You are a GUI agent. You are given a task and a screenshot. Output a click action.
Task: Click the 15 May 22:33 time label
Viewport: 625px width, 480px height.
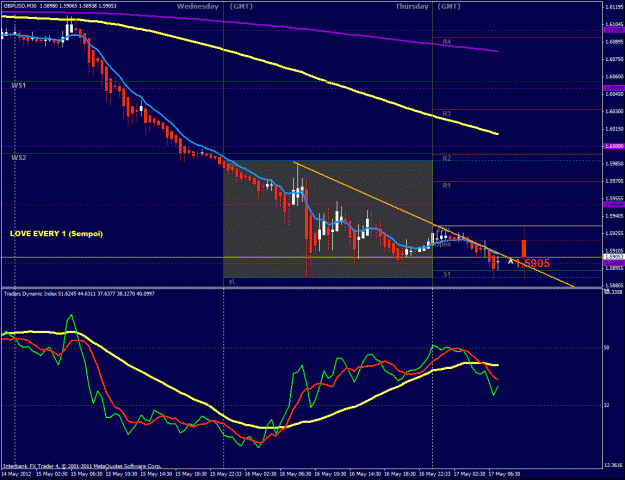click(x=226, y=474)
